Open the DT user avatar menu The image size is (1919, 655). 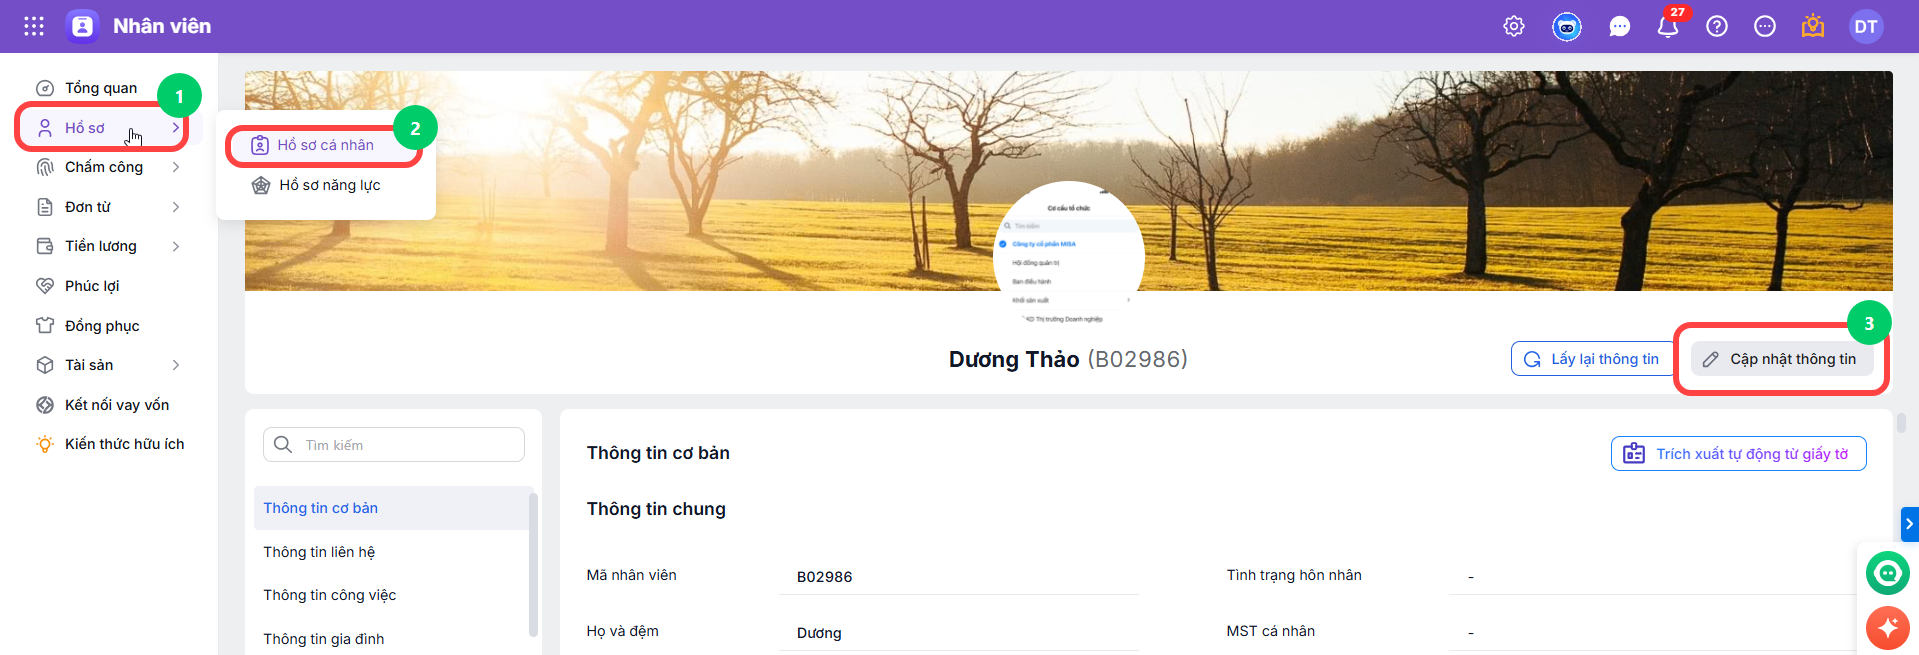coord(1866,27)
